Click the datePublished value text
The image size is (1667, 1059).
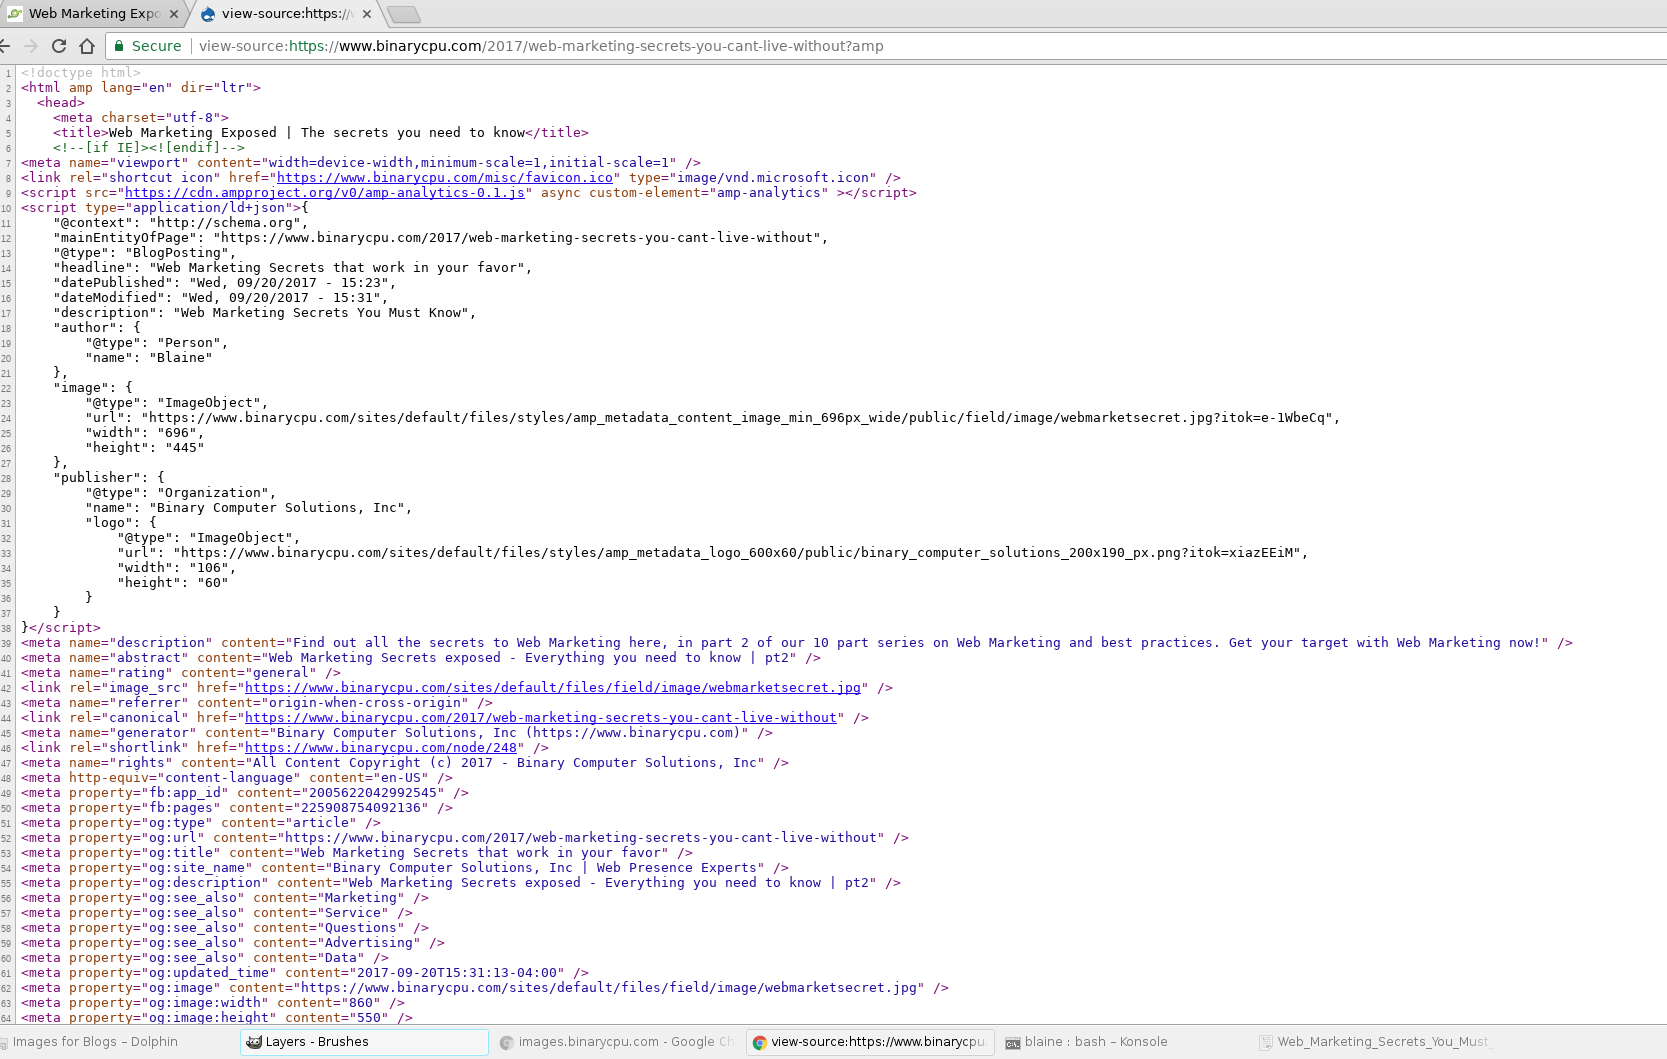click(x=289, y=283)
